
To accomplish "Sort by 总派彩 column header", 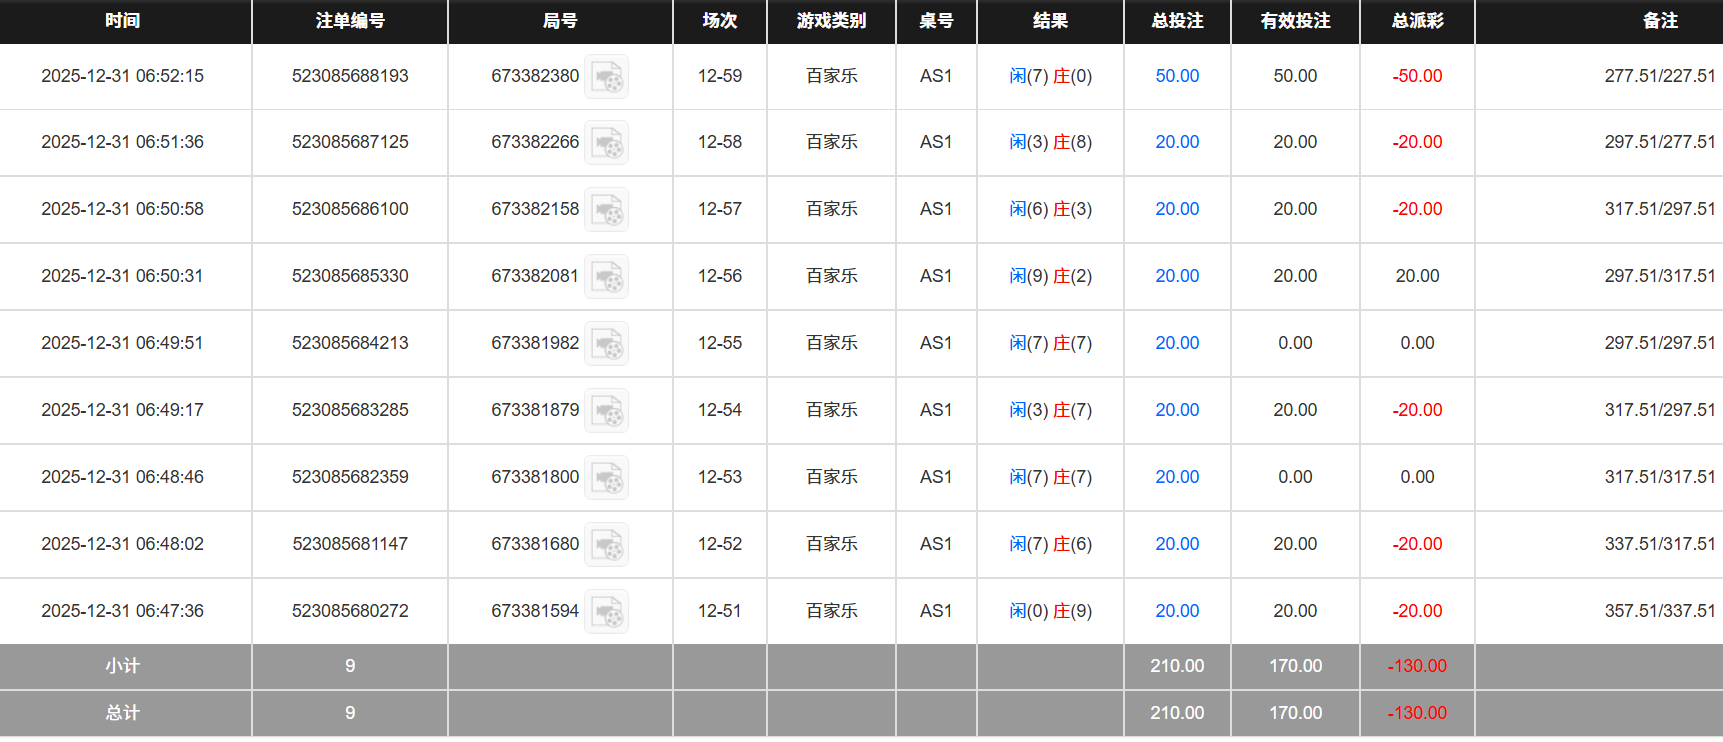I will [x=1417, y=21].
